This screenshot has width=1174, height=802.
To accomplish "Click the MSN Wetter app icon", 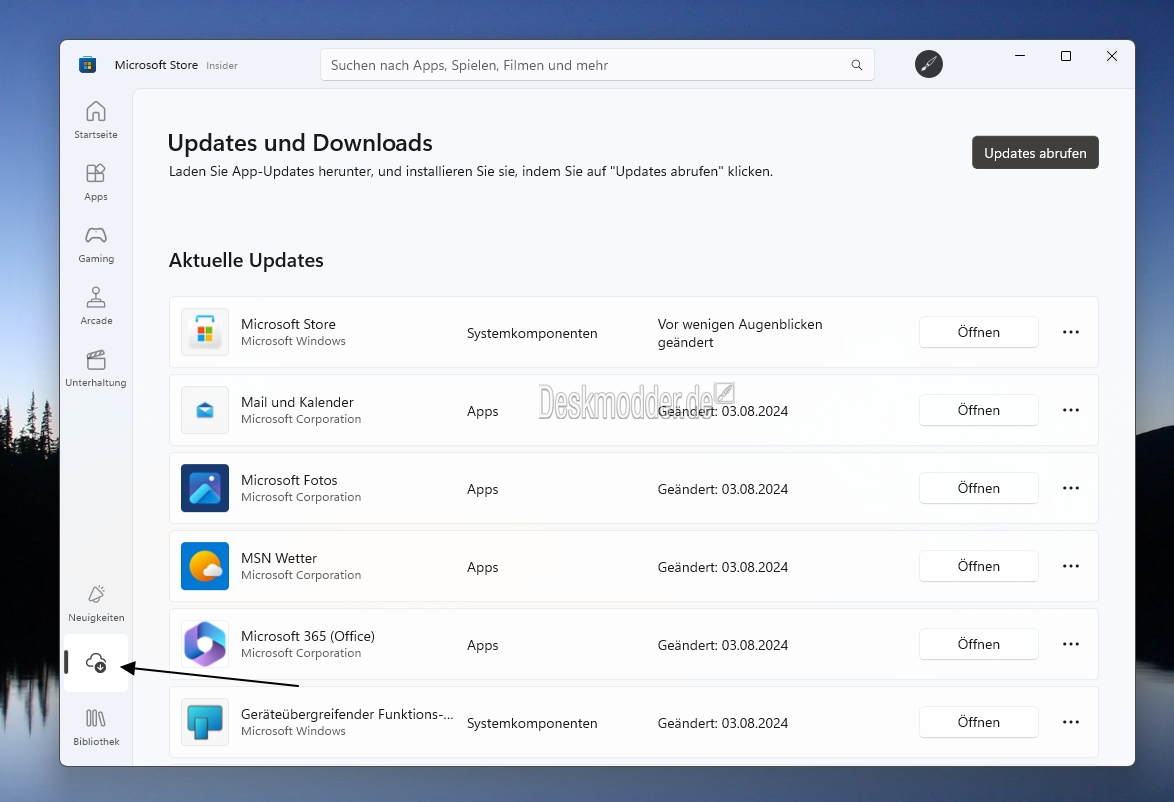I will pyautogui.click(x=205, y=566).
